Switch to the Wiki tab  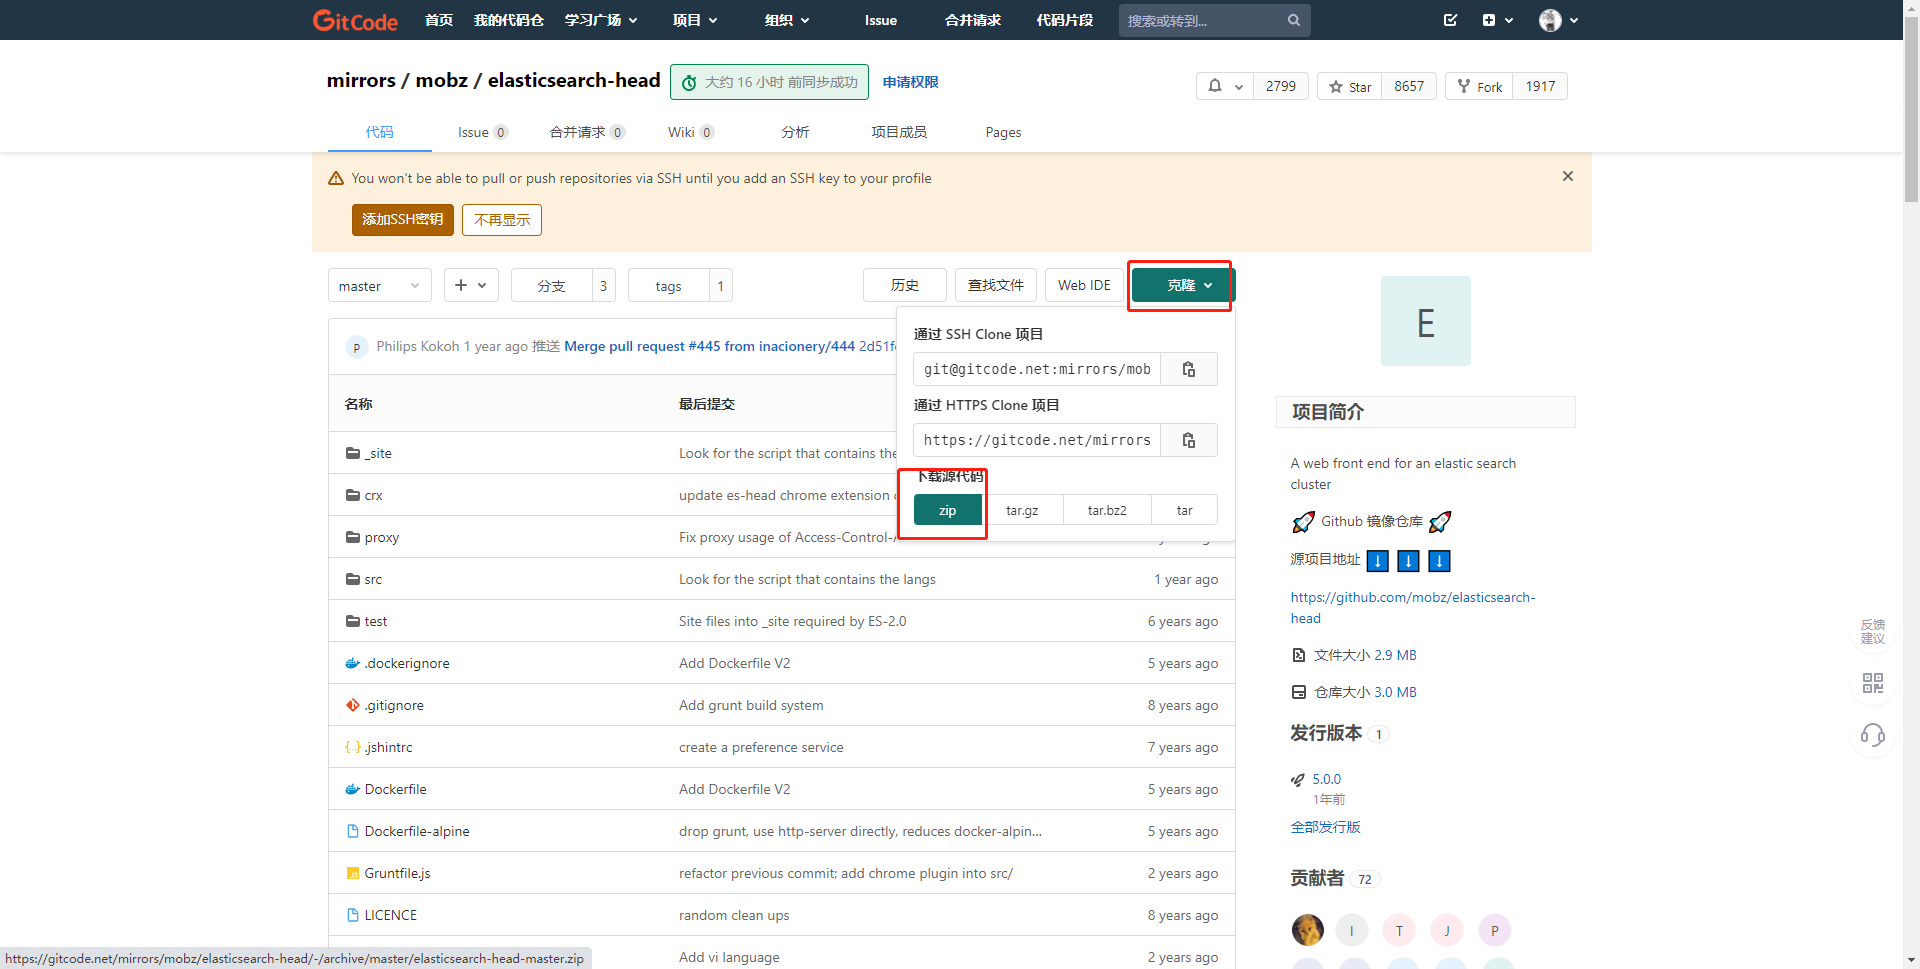691,132
